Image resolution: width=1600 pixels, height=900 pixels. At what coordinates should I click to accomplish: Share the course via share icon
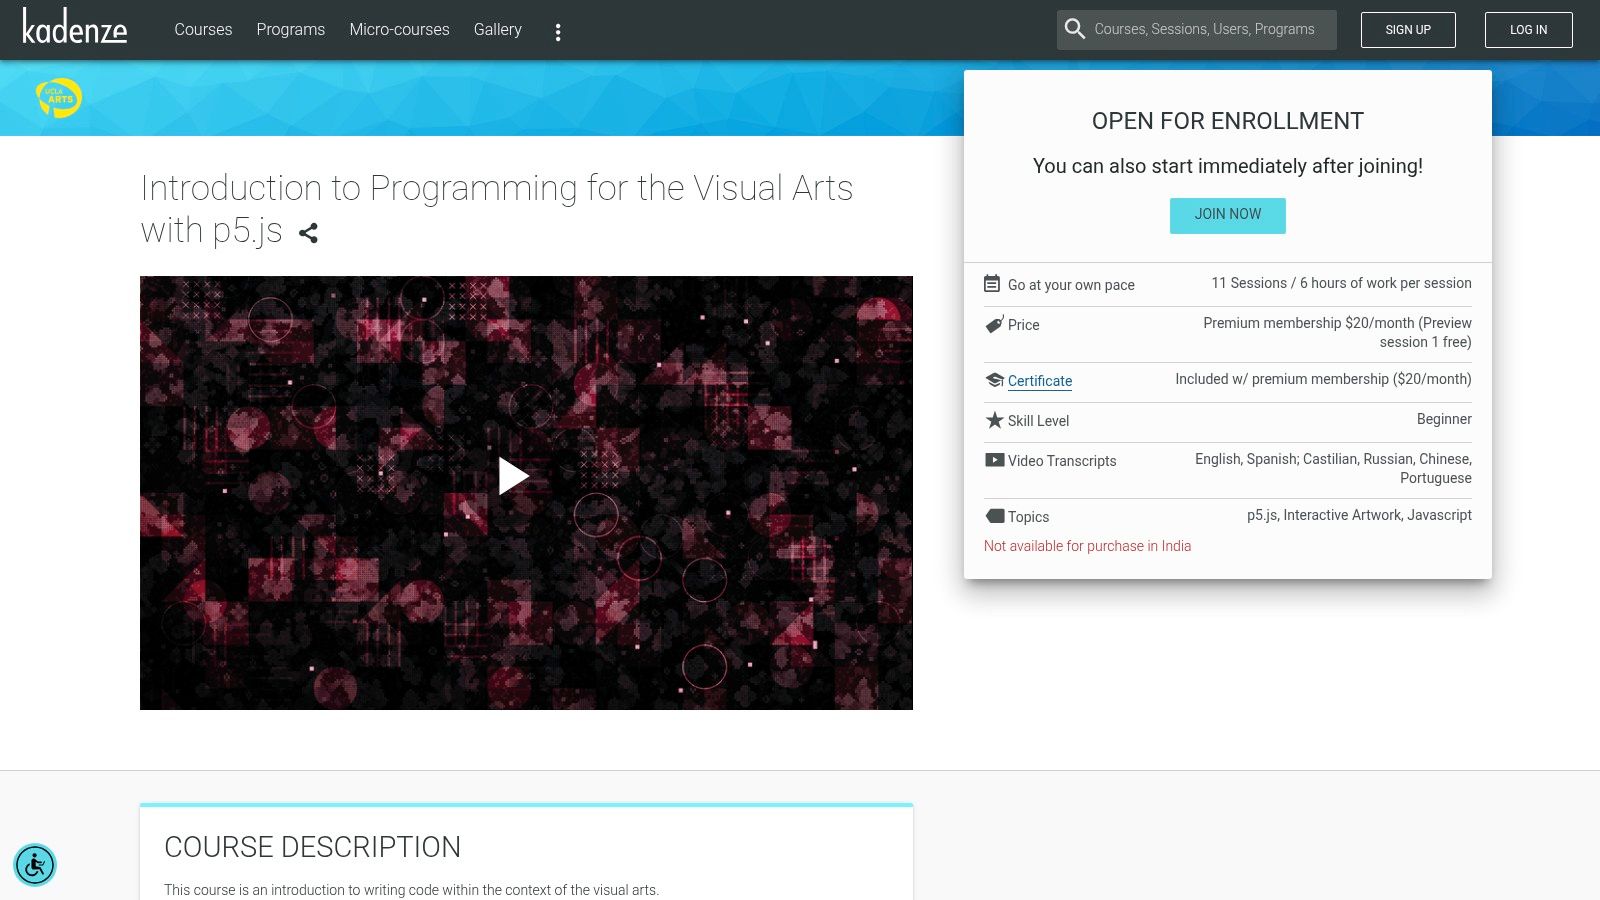(x=308, y=233)
